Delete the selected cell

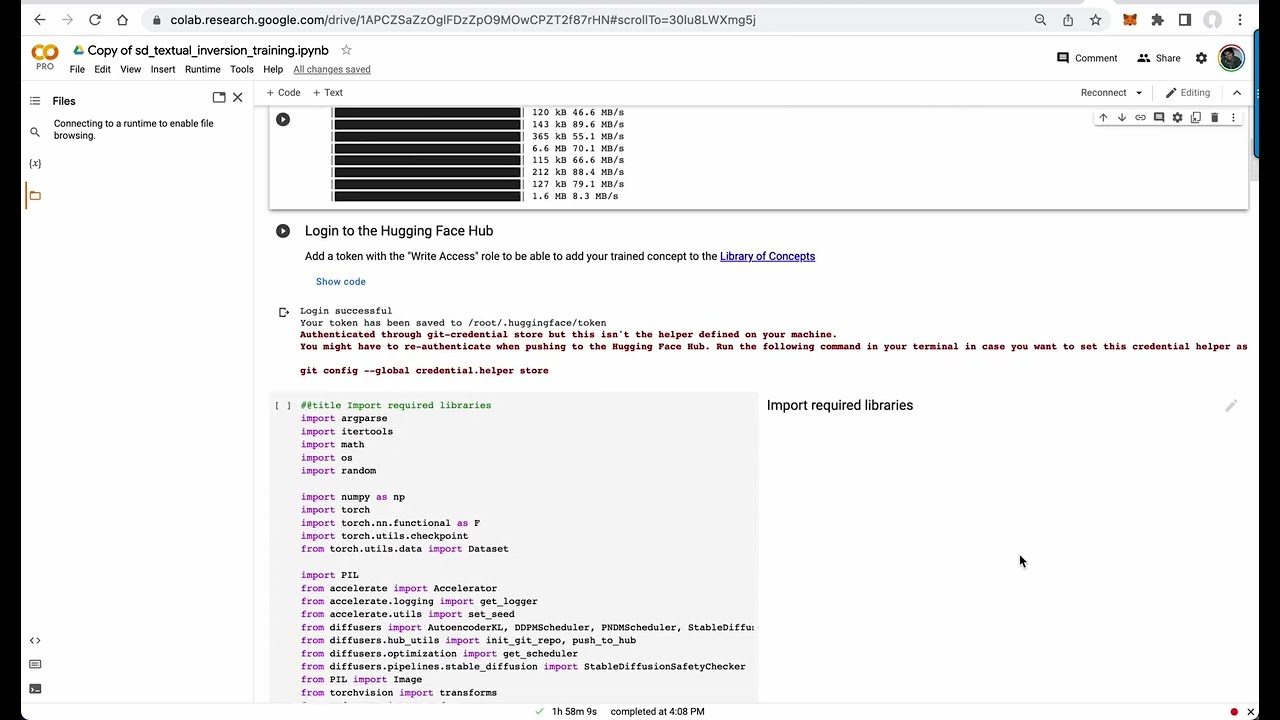pyautogui.click(x=1215, y=118)
